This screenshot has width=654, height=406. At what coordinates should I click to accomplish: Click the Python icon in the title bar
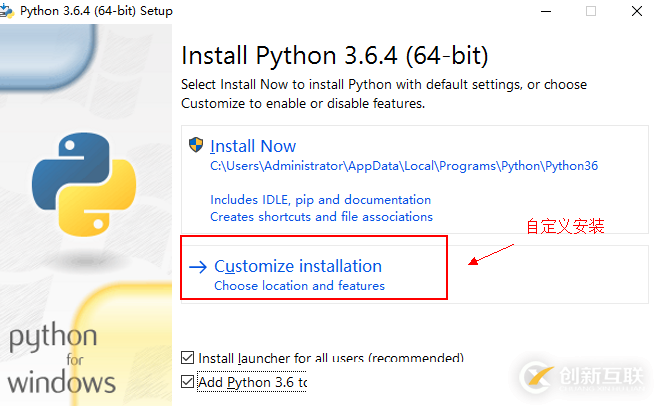9,11
